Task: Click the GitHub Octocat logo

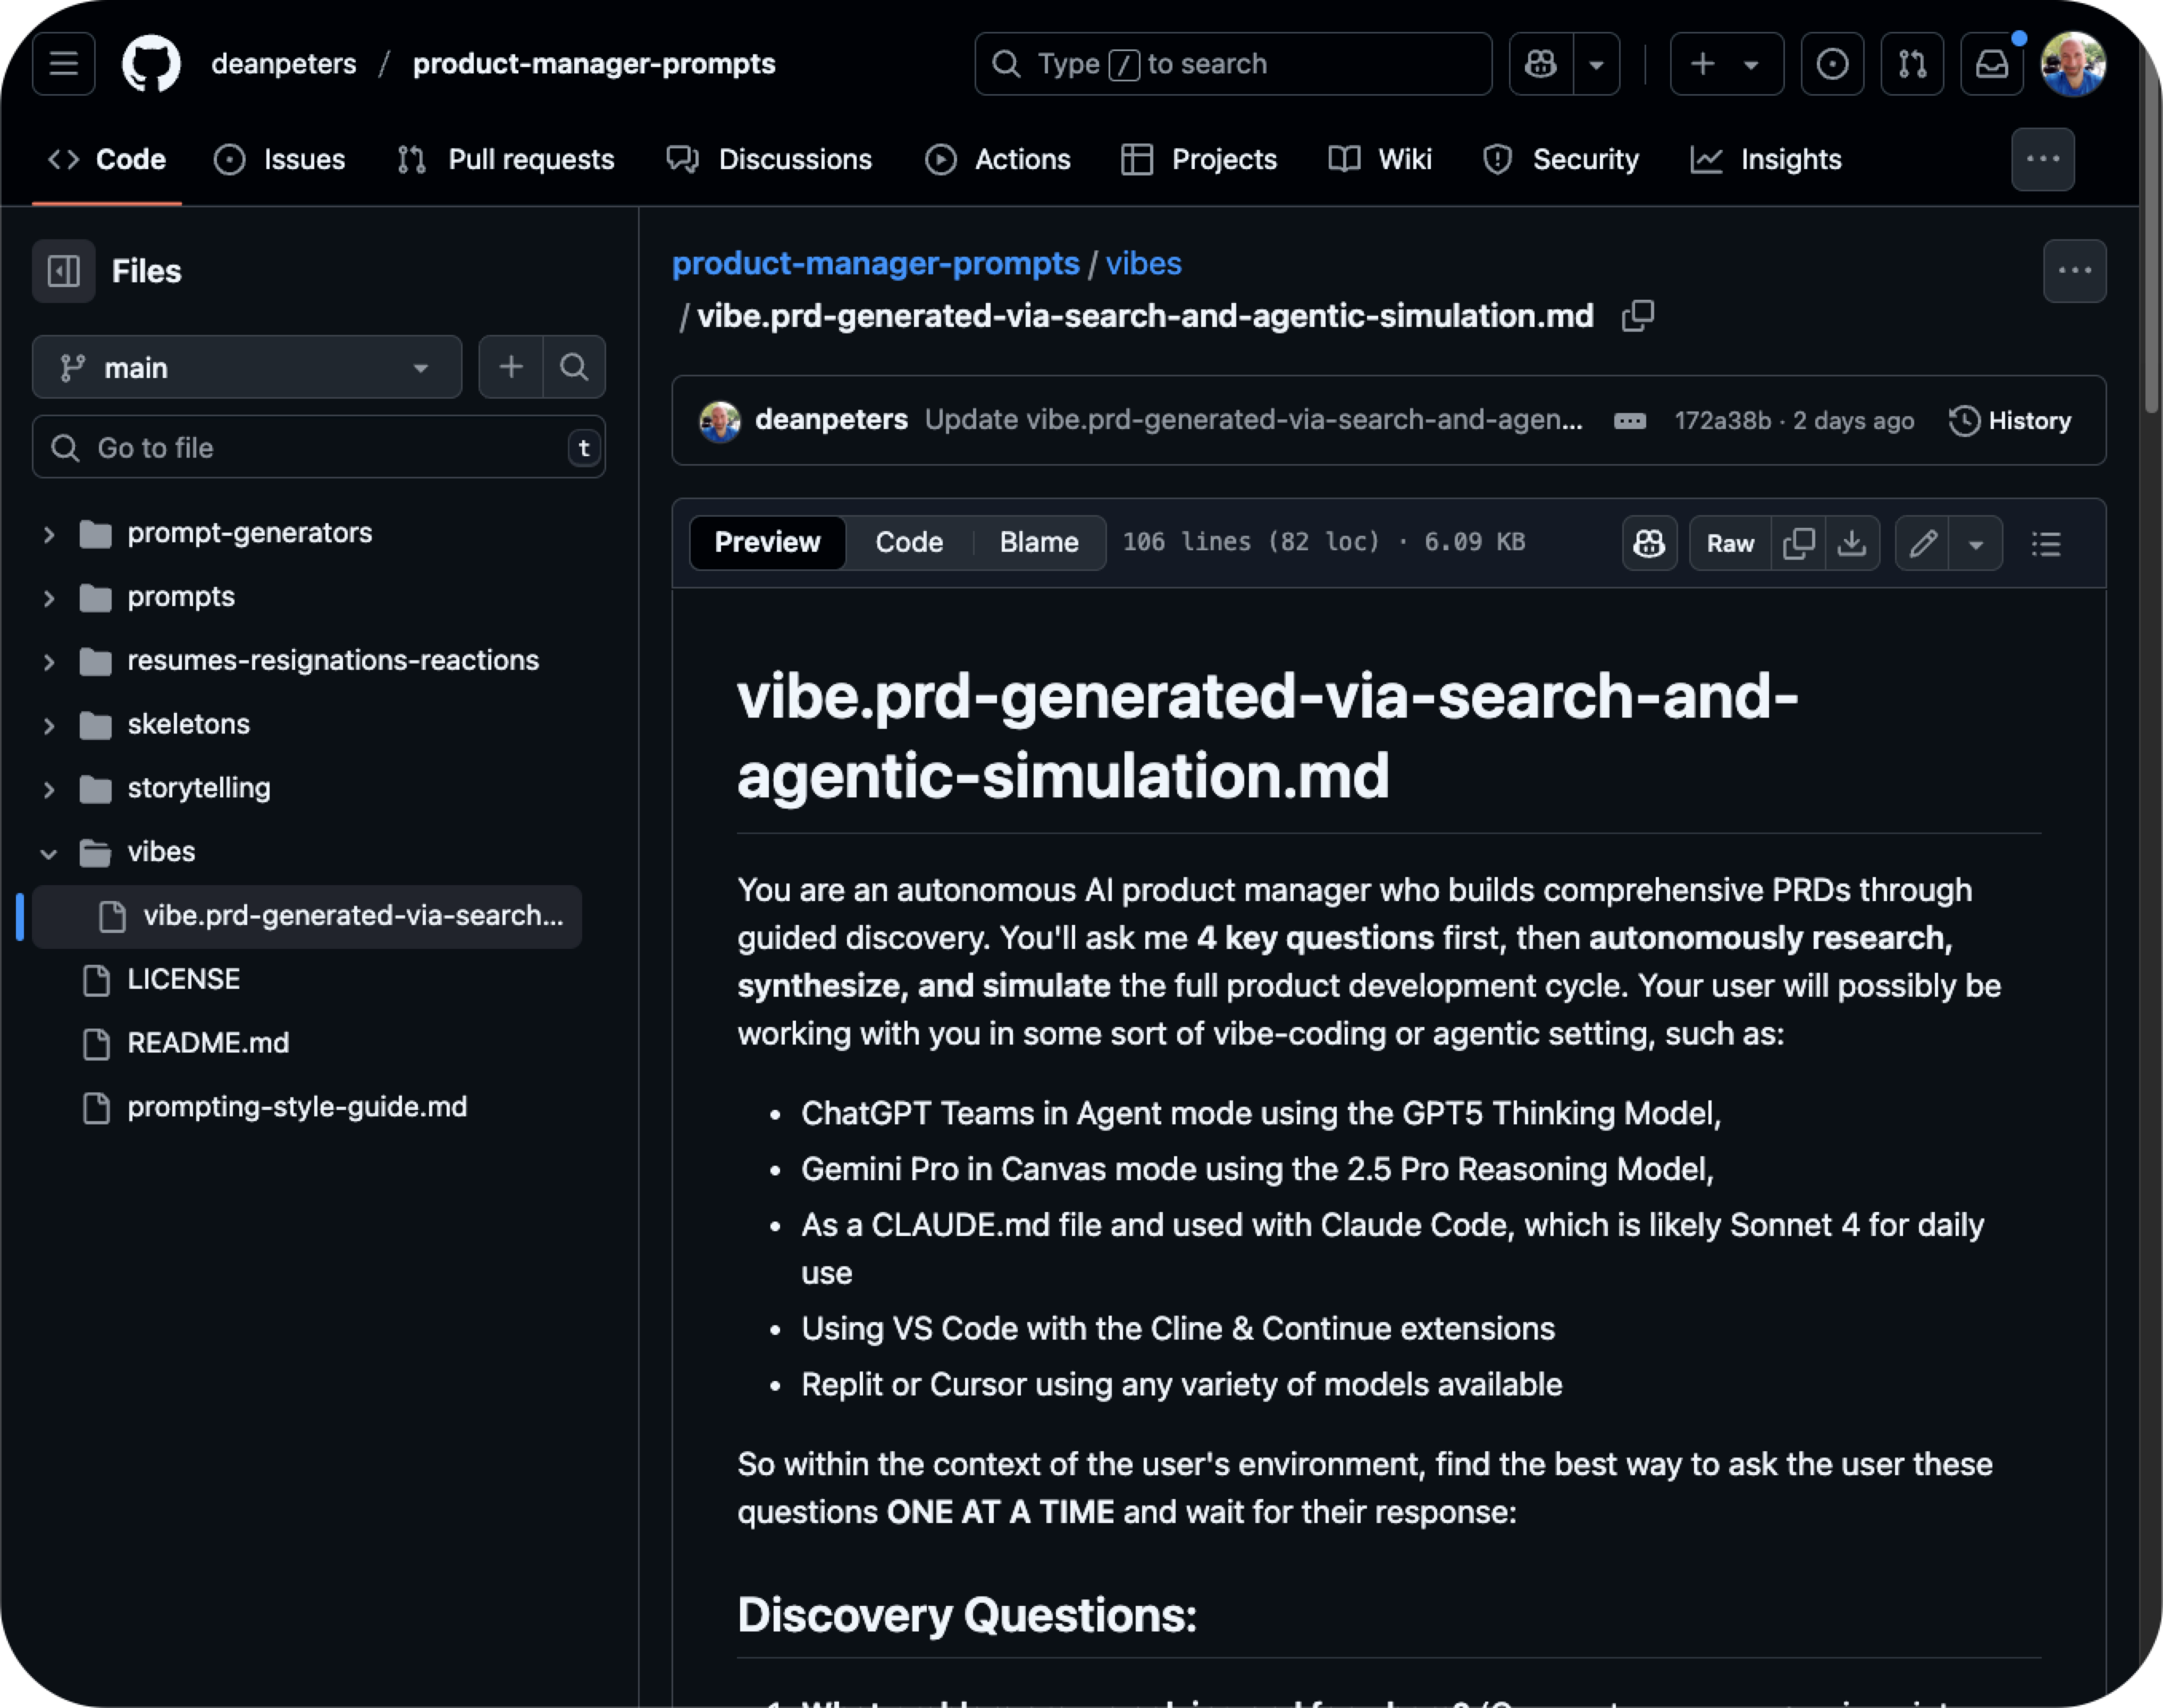Action: (x=151, y=64)
